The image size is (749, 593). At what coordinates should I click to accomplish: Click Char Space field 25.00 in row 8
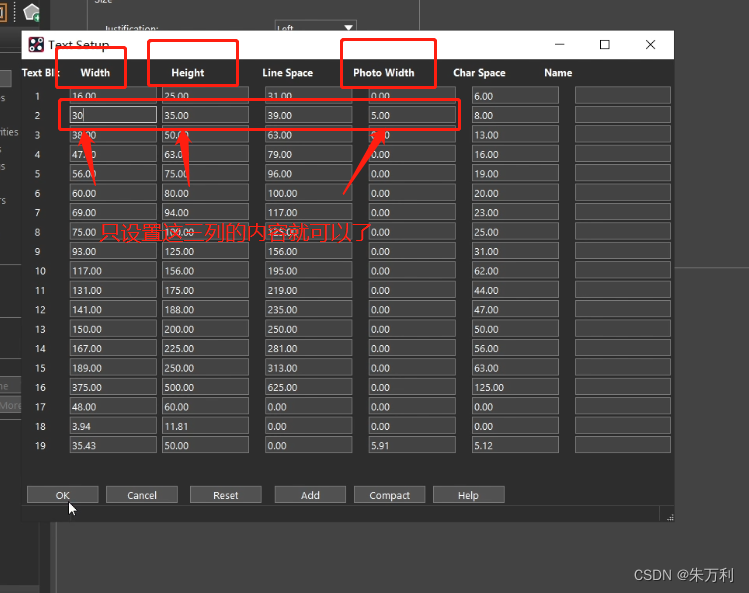click(515, 232)
